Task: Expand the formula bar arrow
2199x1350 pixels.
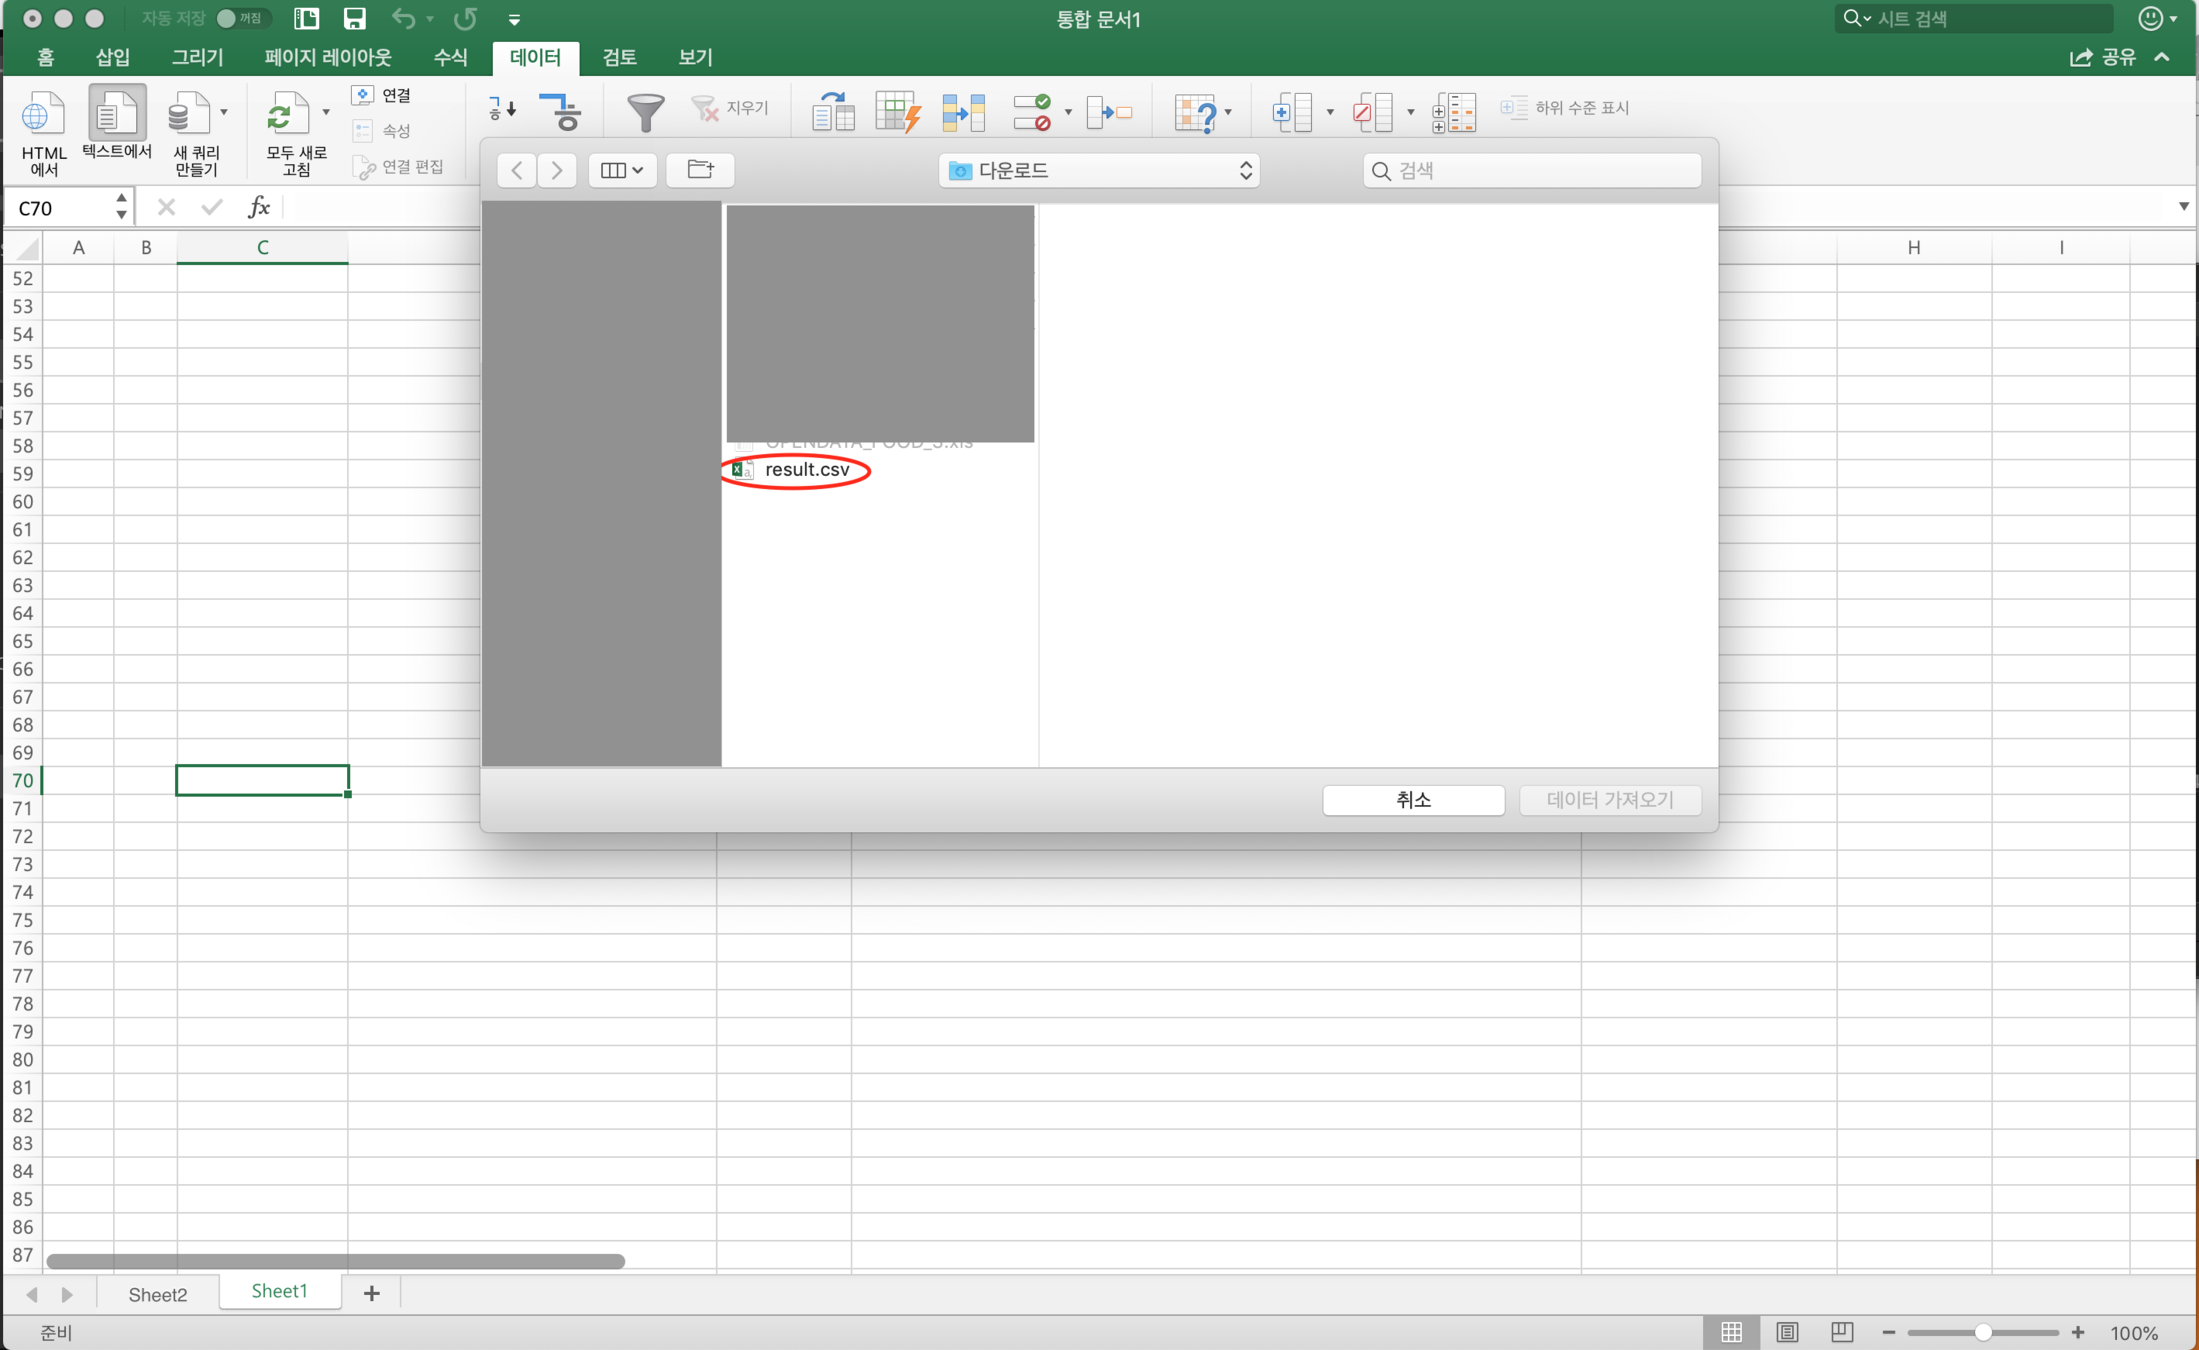Action: [2183, 207]
